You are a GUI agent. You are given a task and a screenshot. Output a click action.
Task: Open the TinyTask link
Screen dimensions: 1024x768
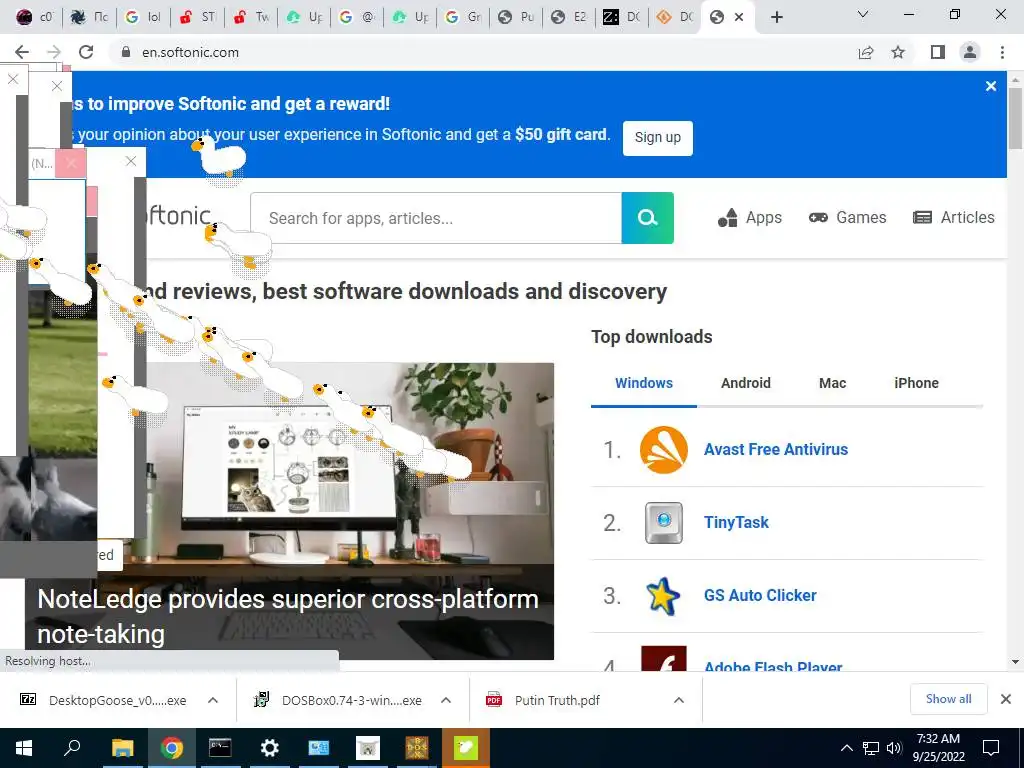pos(736,522)
